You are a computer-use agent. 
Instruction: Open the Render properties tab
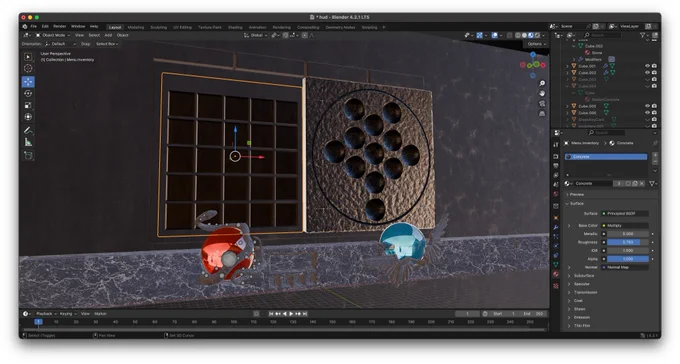pyautogui.click(x=556, y=156)
